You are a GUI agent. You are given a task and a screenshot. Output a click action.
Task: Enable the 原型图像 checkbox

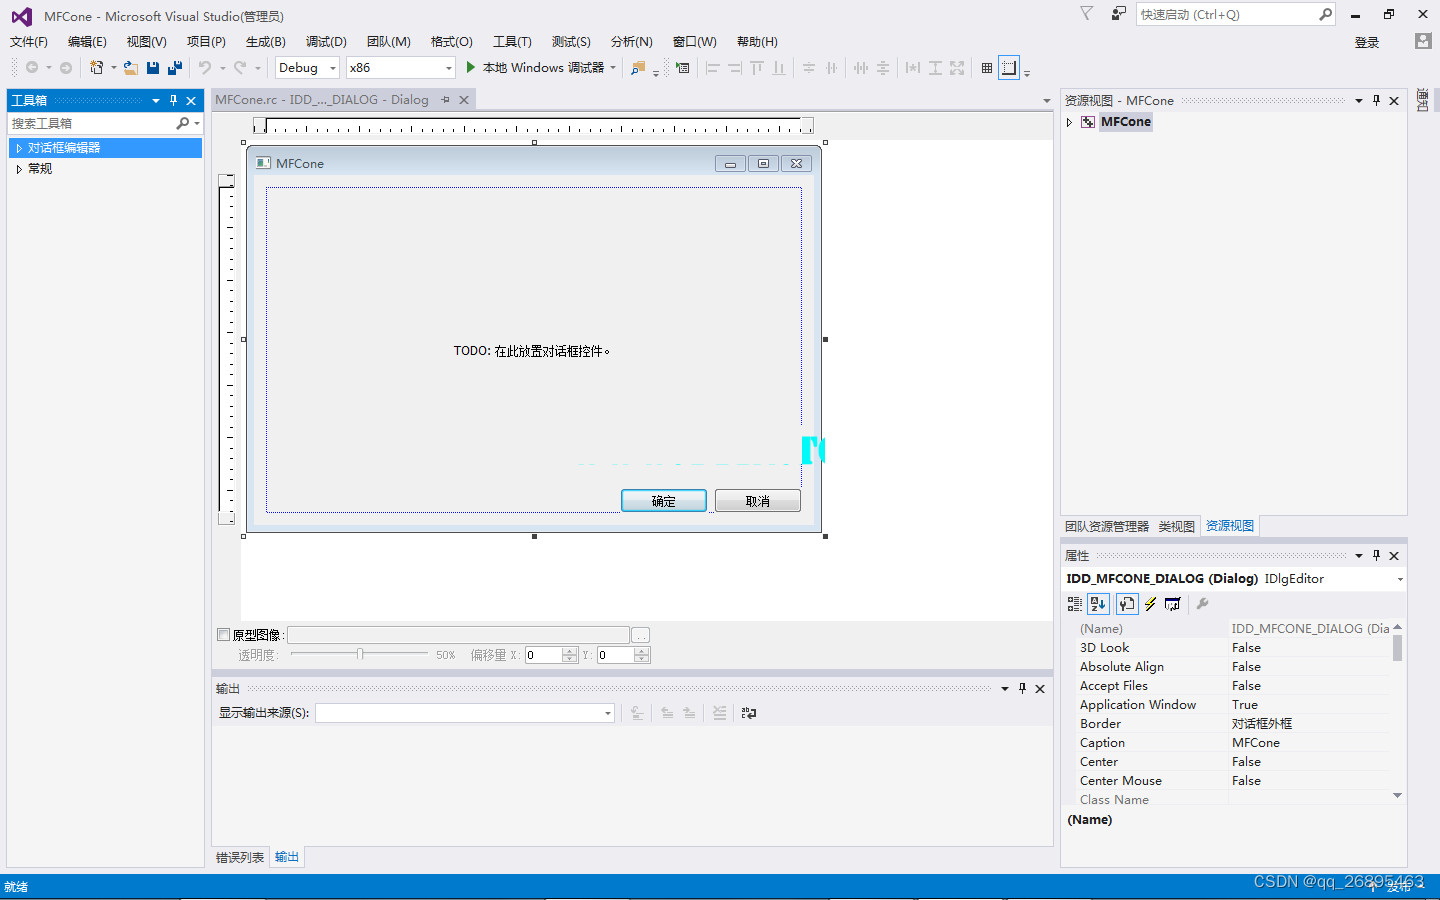(224, 634)
